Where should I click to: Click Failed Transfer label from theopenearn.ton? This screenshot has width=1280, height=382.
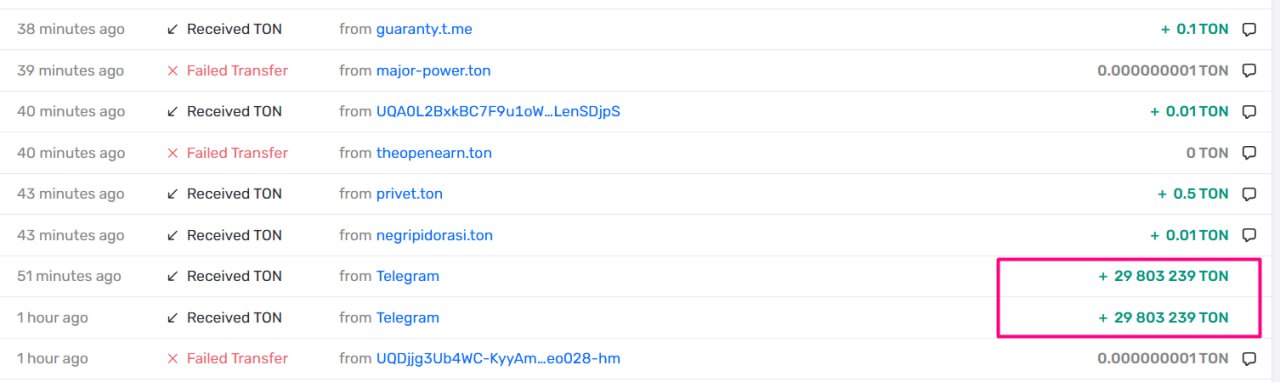tap(237, 153)
